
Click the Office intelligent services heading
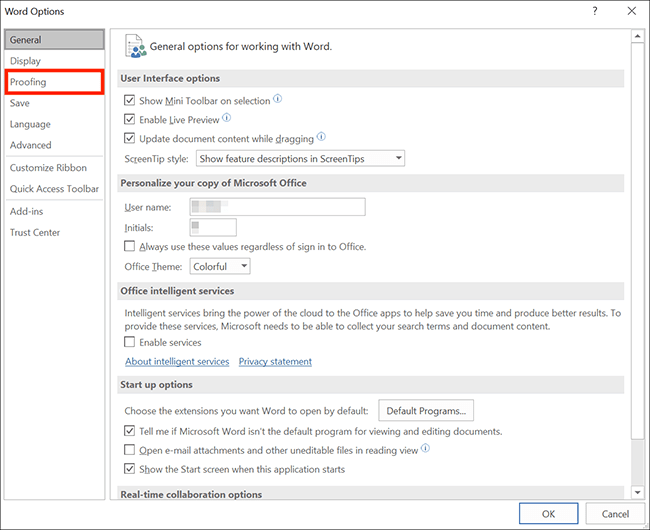[x=177, y=291]
